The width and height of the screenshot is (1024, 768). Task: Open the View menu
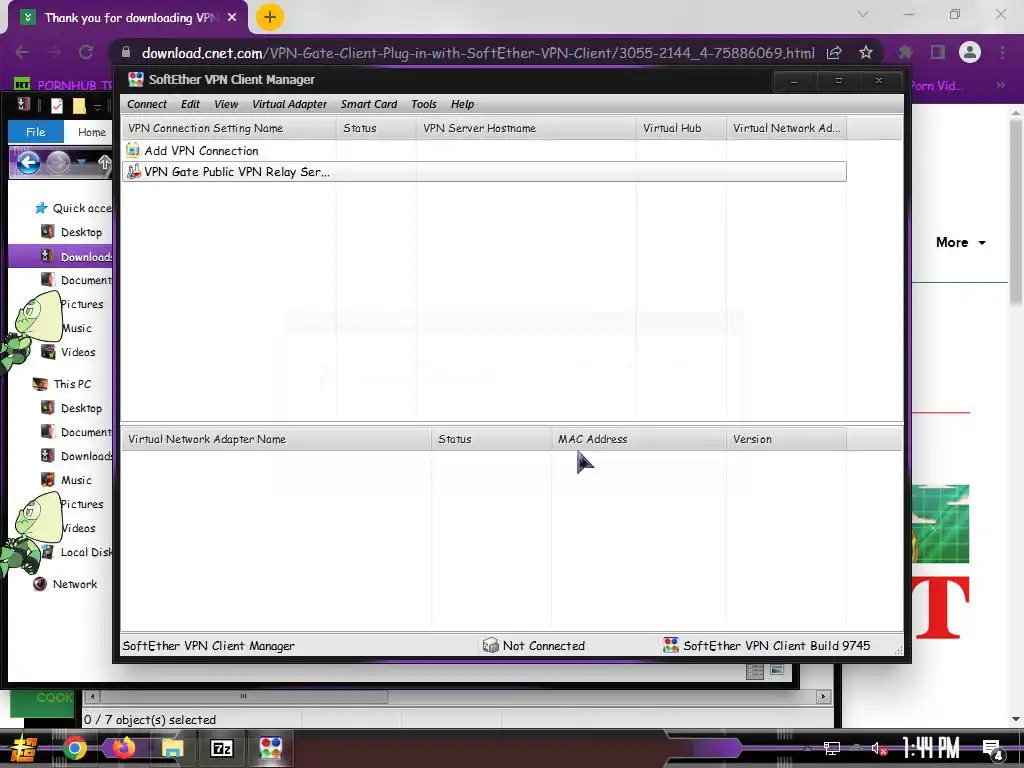(226, 104)
